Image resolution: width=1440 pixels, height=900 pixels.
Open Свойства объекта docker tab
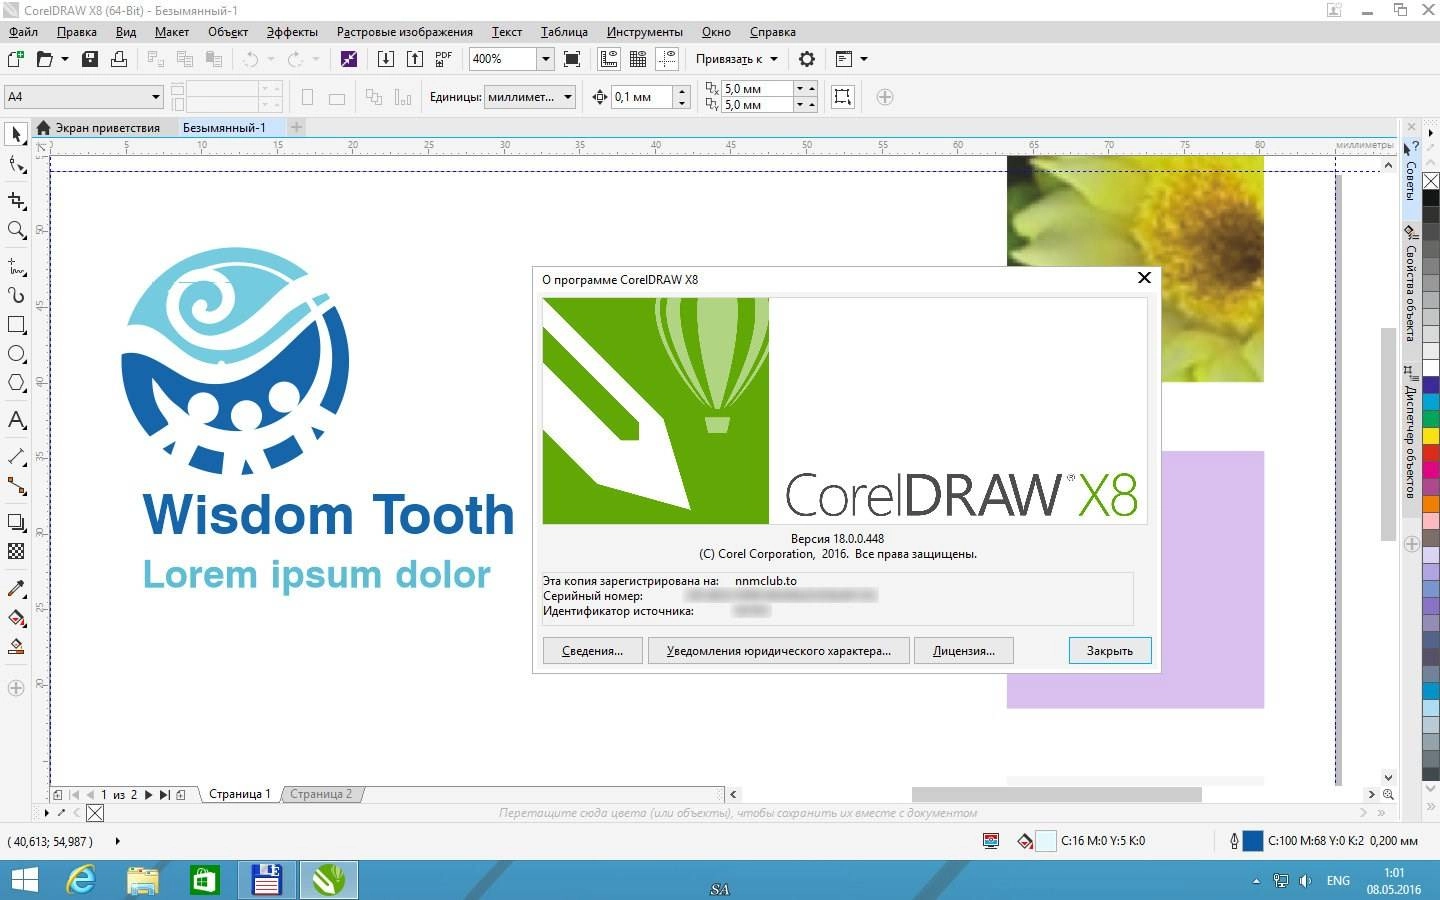pyautogui.click(x=1410, y=285)
